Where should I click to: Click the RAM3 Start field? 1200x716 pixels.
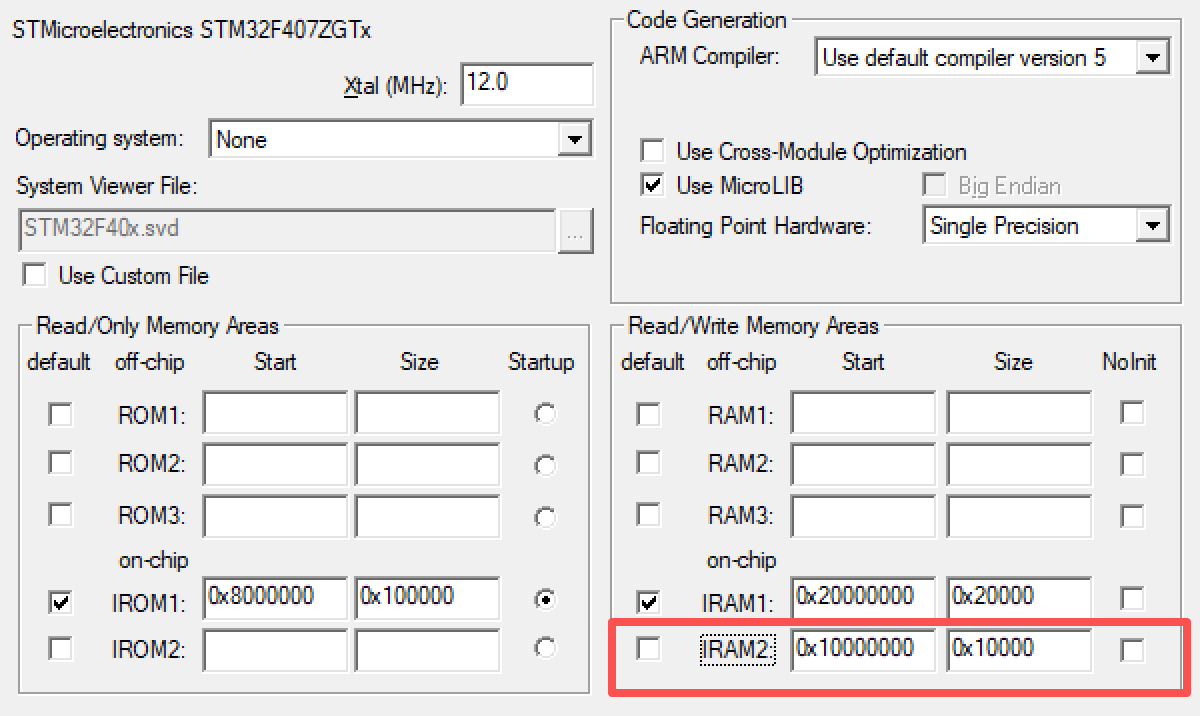(863, 516)
